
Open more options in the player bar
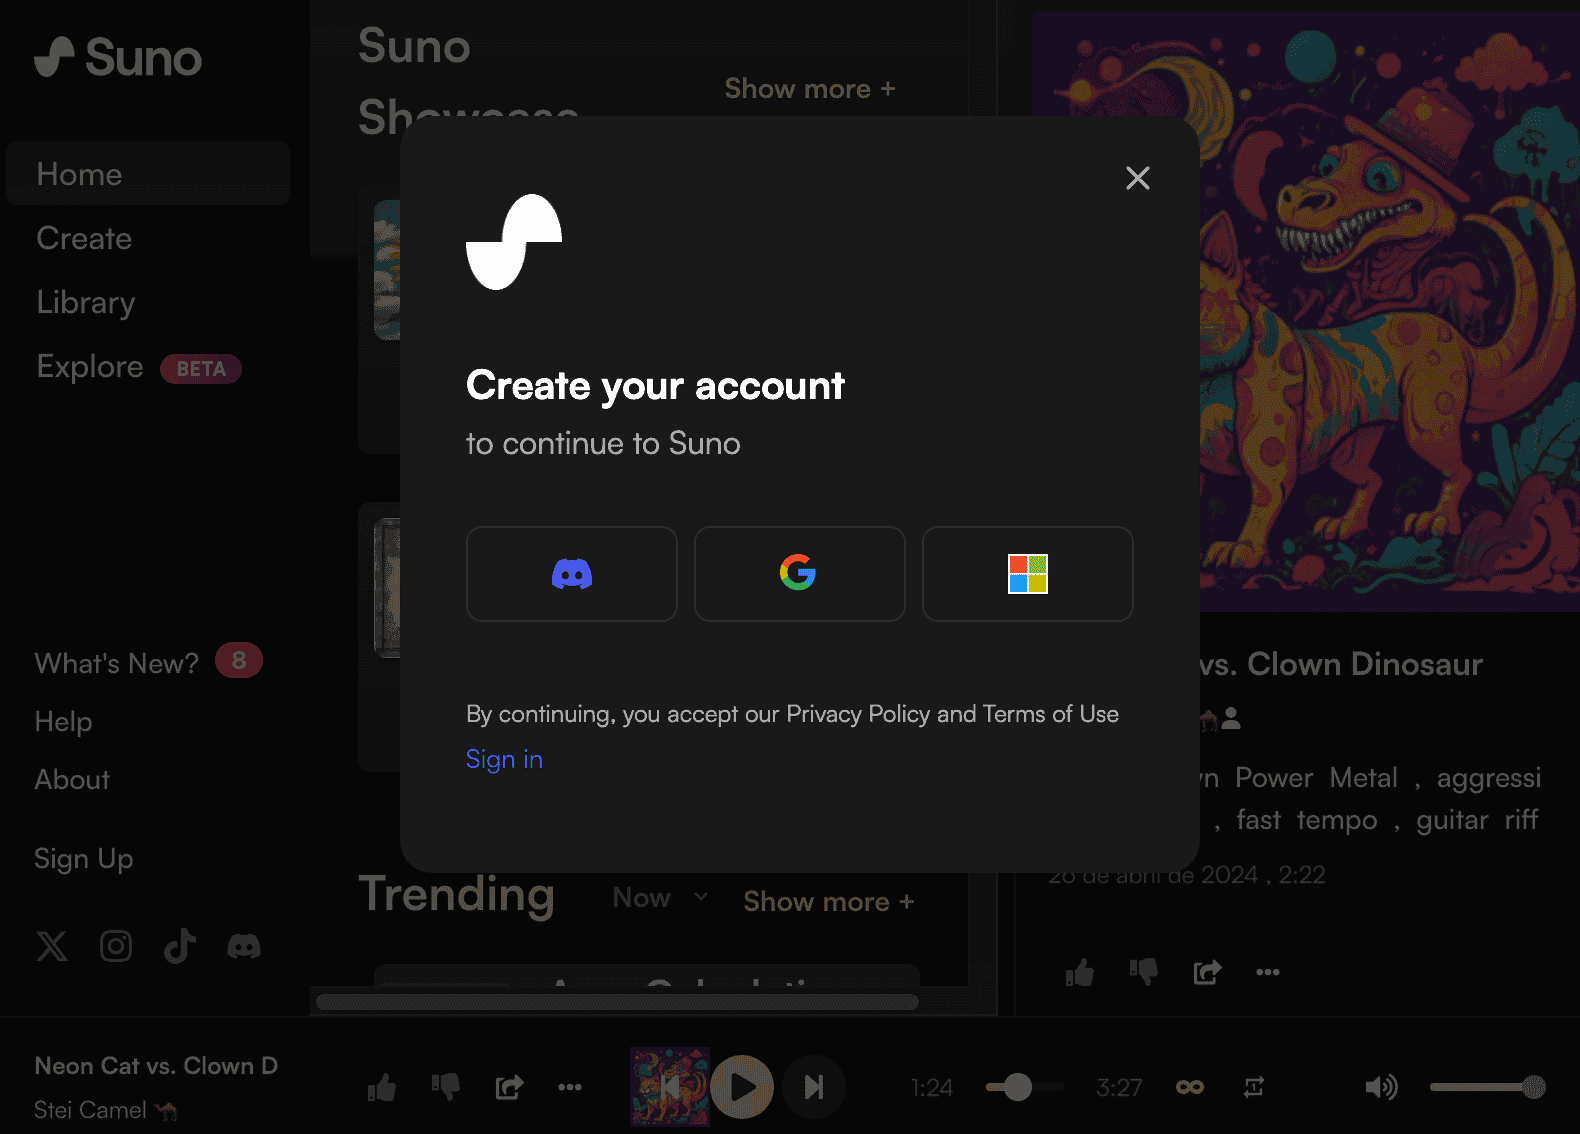click(570, 1087)
